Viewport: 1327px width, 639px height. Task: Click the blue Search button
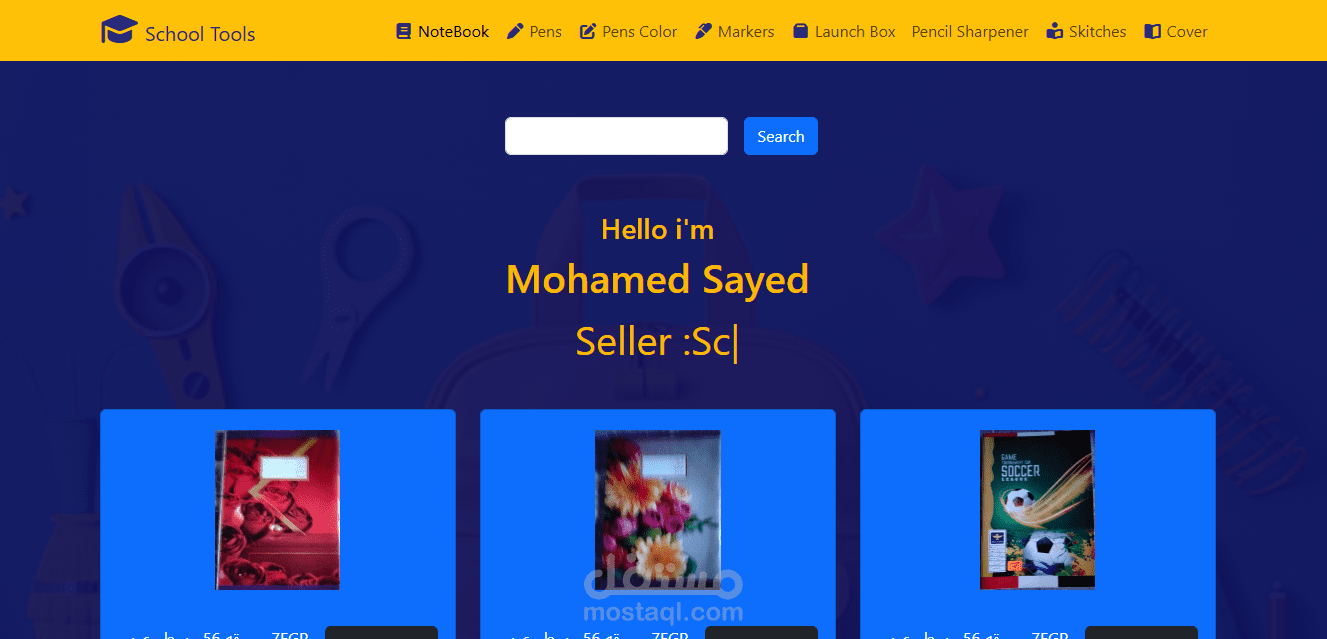(781, 136)
